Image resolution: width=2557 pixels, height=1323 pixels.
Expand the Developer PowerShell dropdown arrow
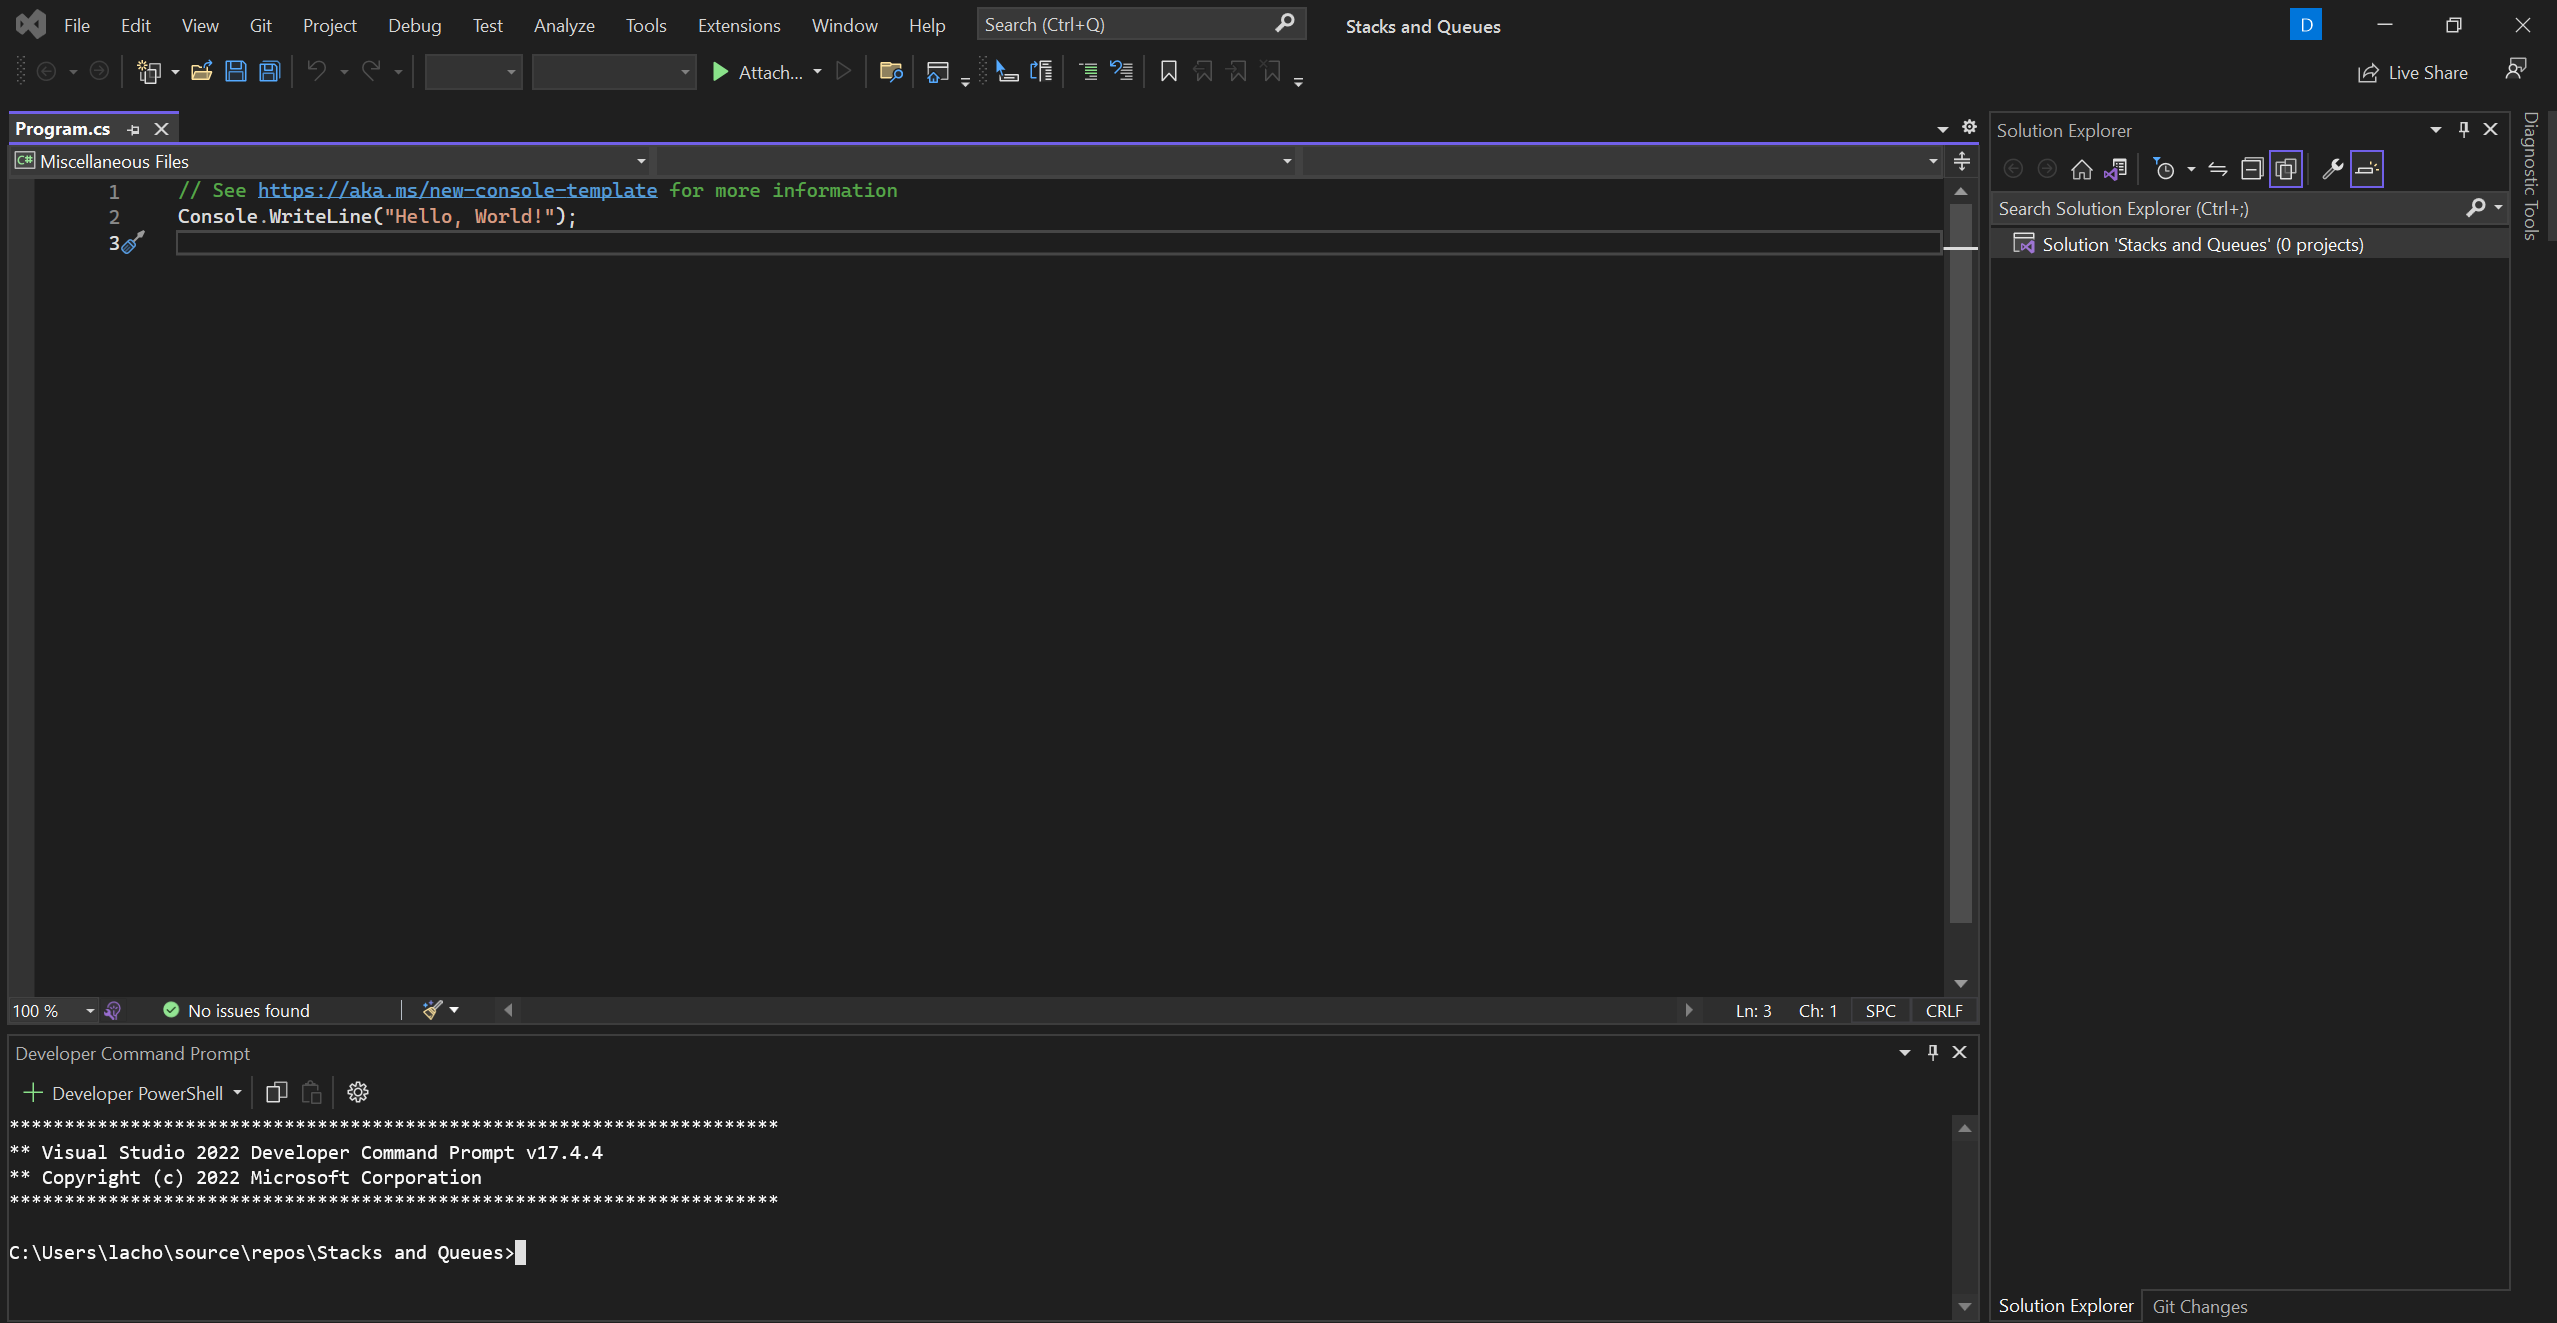point(237,1092)
